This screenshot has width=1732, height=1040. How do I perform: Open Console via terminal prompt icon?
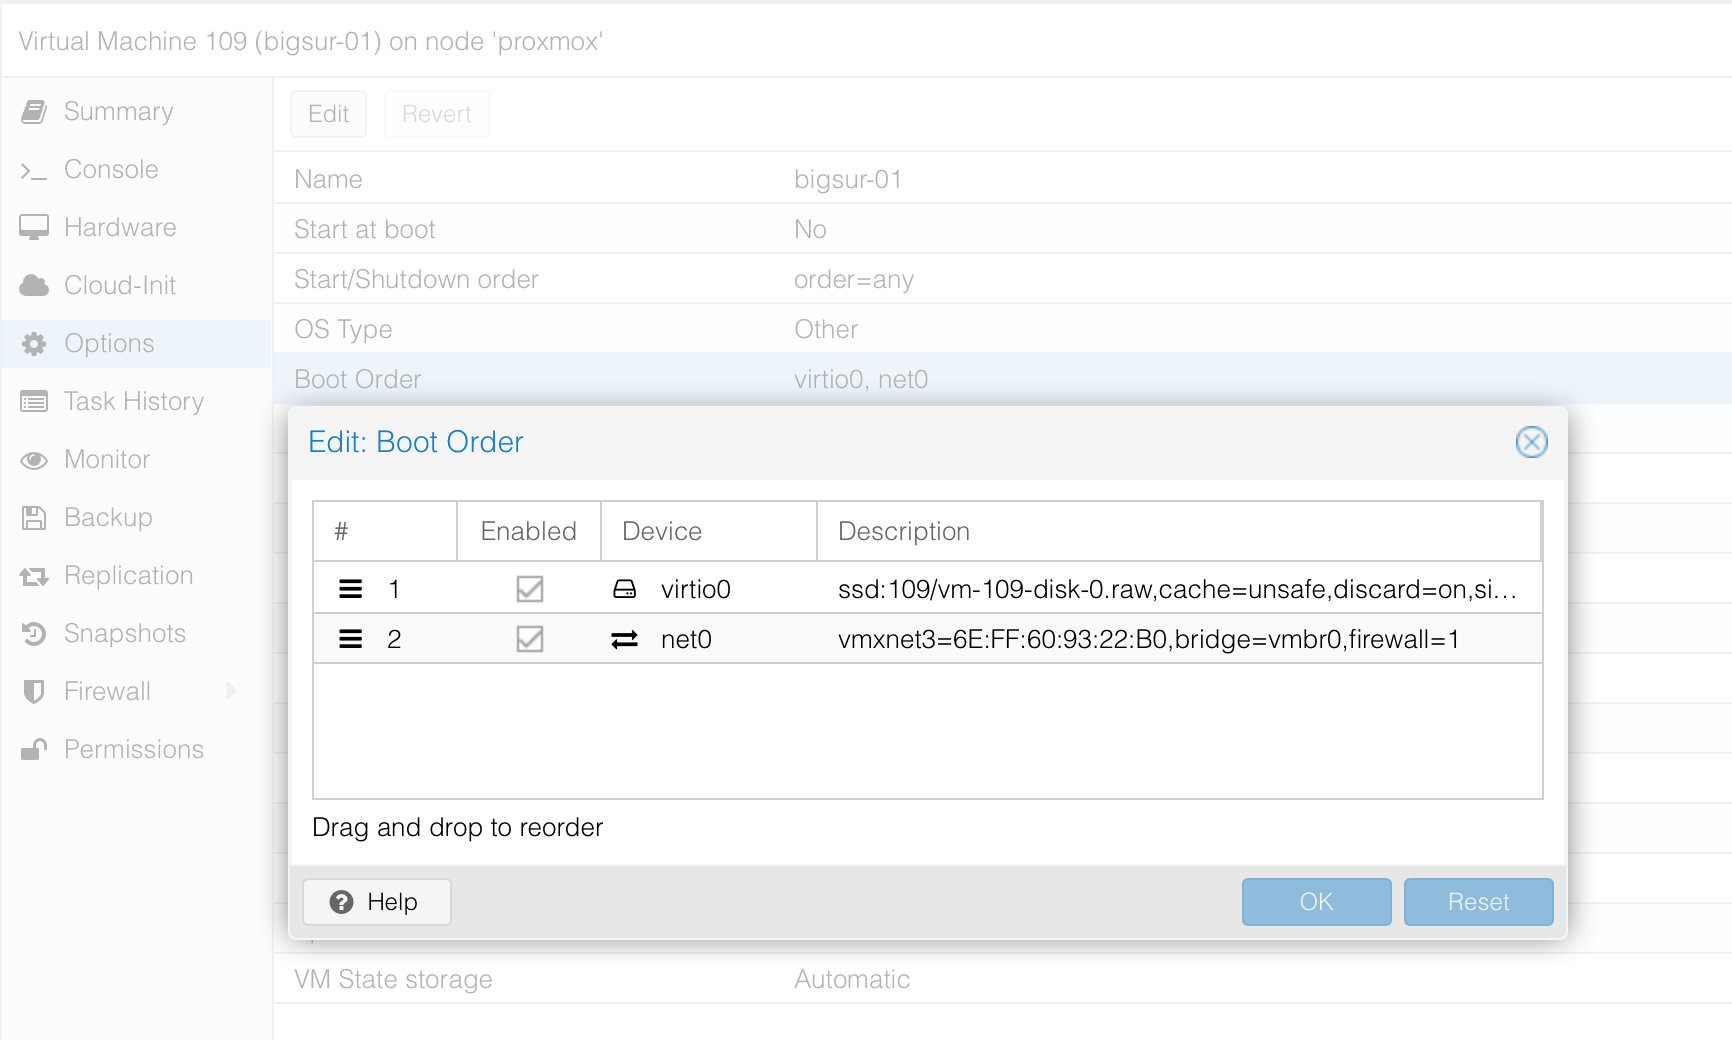point(34,171)
